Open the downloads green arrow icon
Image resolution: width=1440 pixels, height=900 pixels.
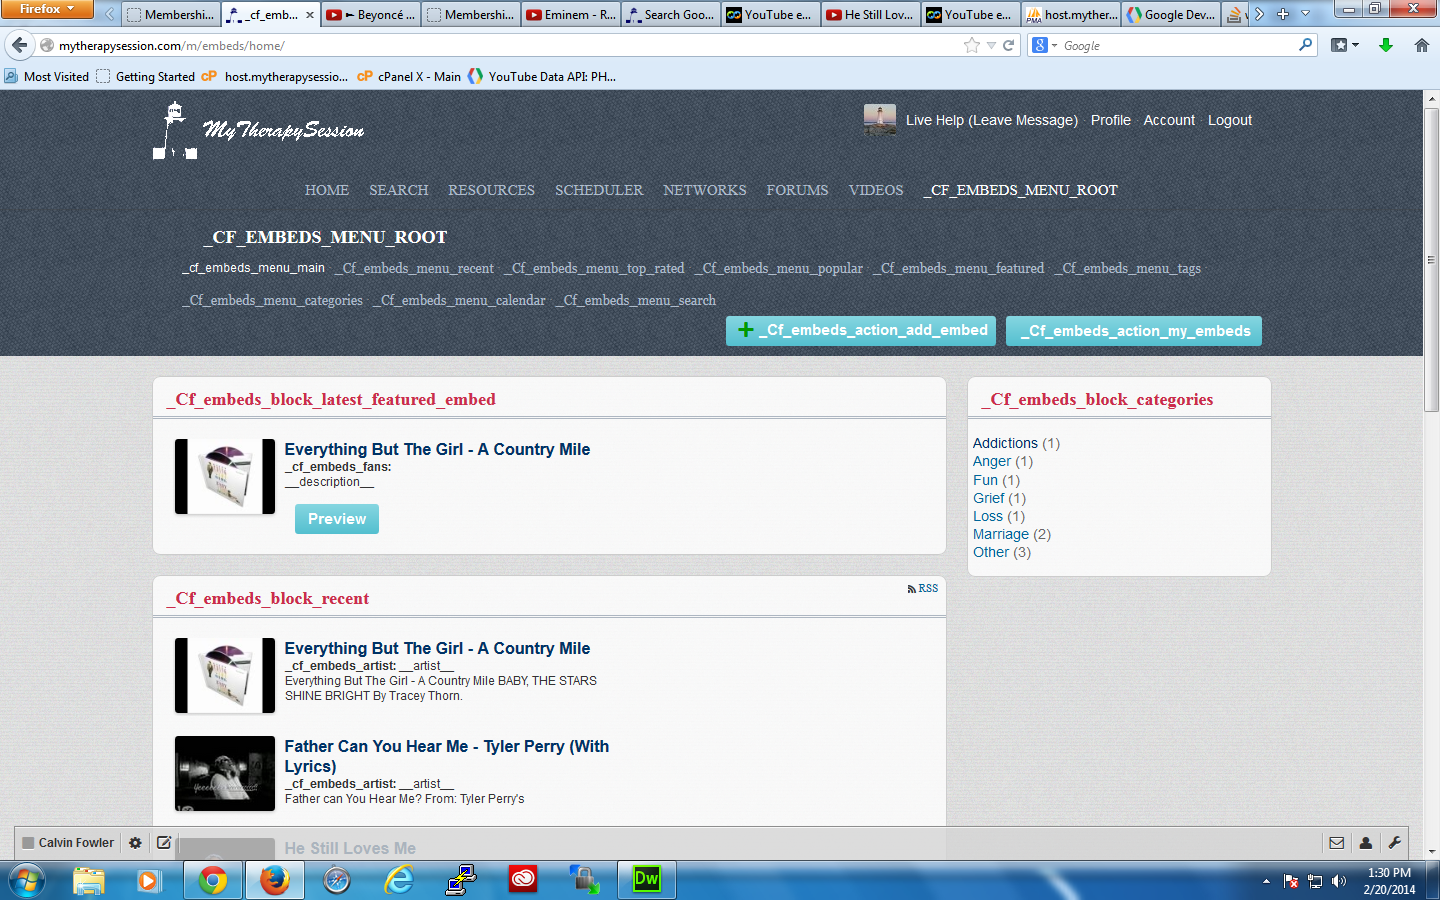(x=1386, y=45)
